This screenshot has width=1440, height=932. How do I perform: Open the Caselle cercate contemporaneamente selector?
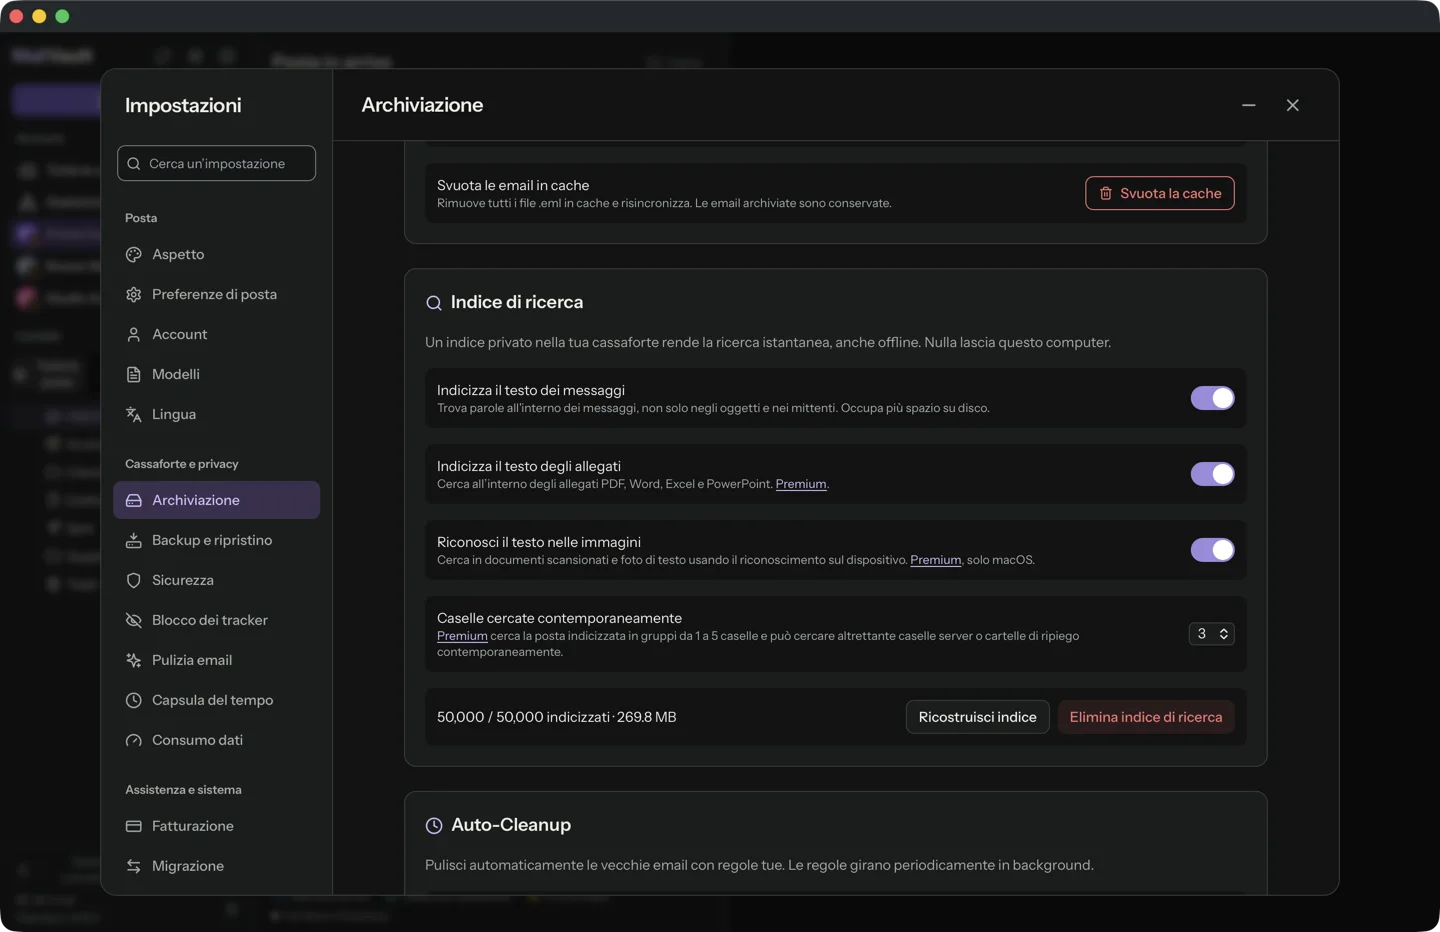[1212, 634]
